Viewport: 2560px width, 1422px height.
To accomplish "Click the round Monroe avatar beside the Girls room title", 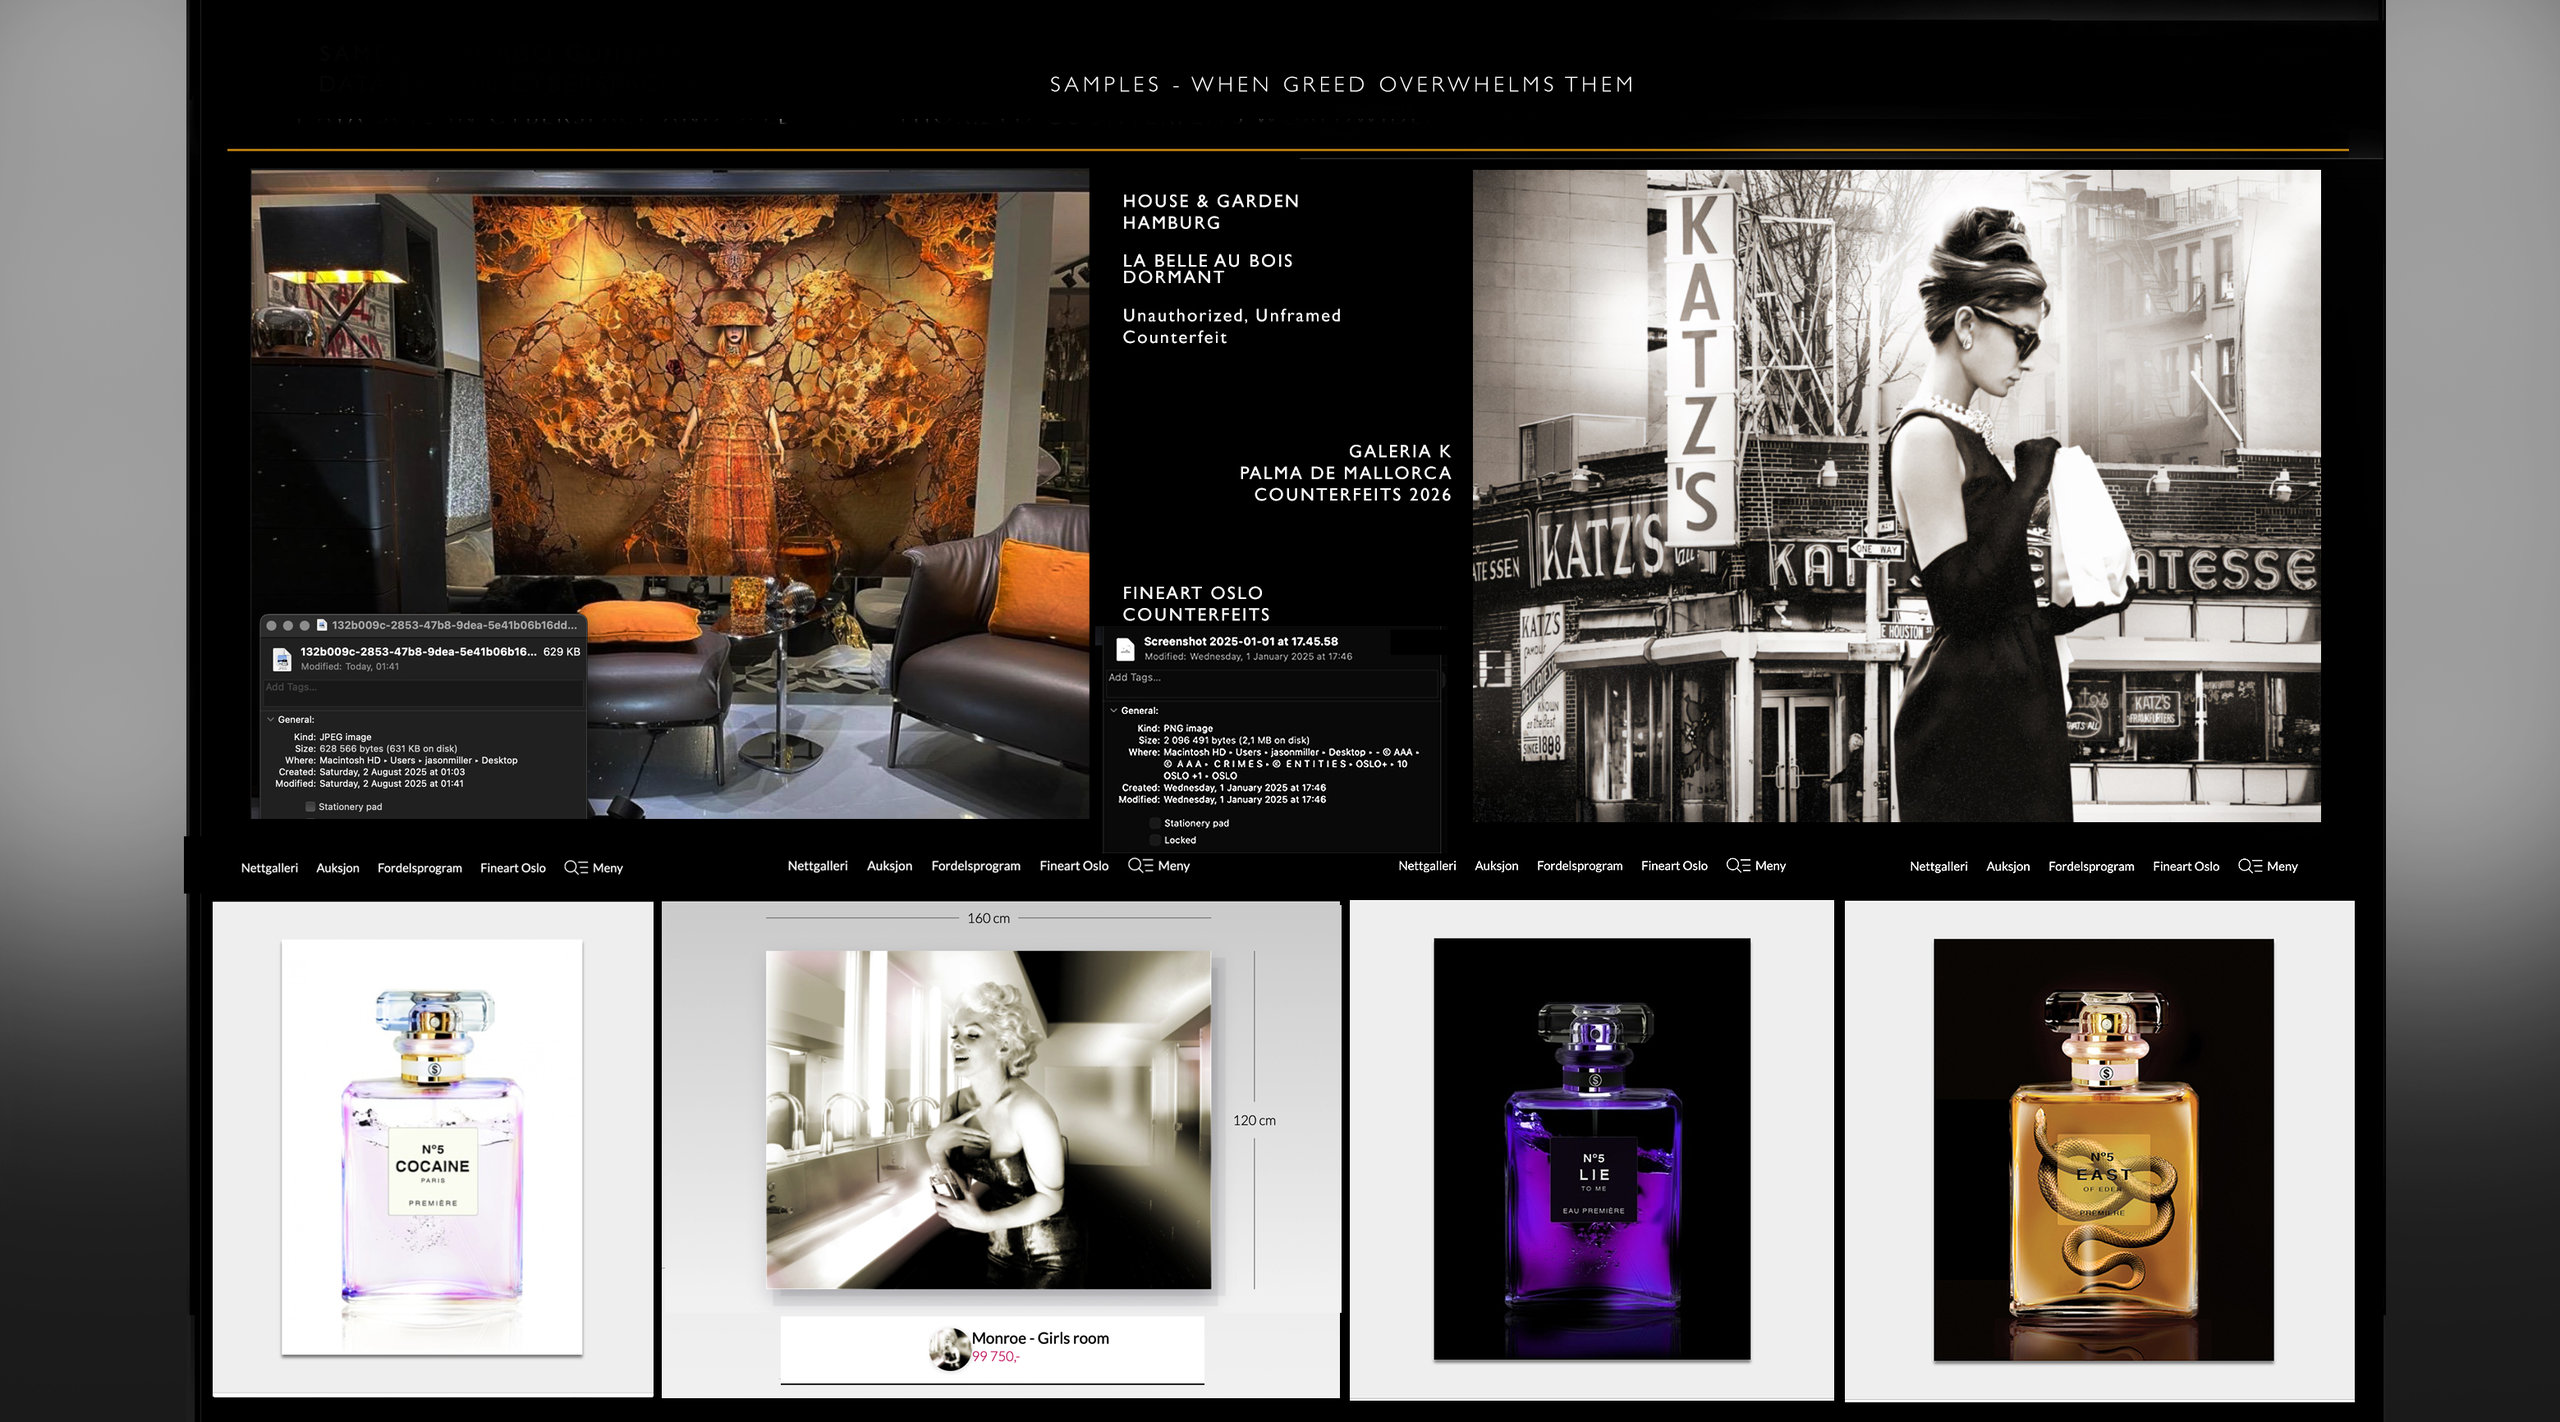I will pyautogui.click(x=948, y=1347).
